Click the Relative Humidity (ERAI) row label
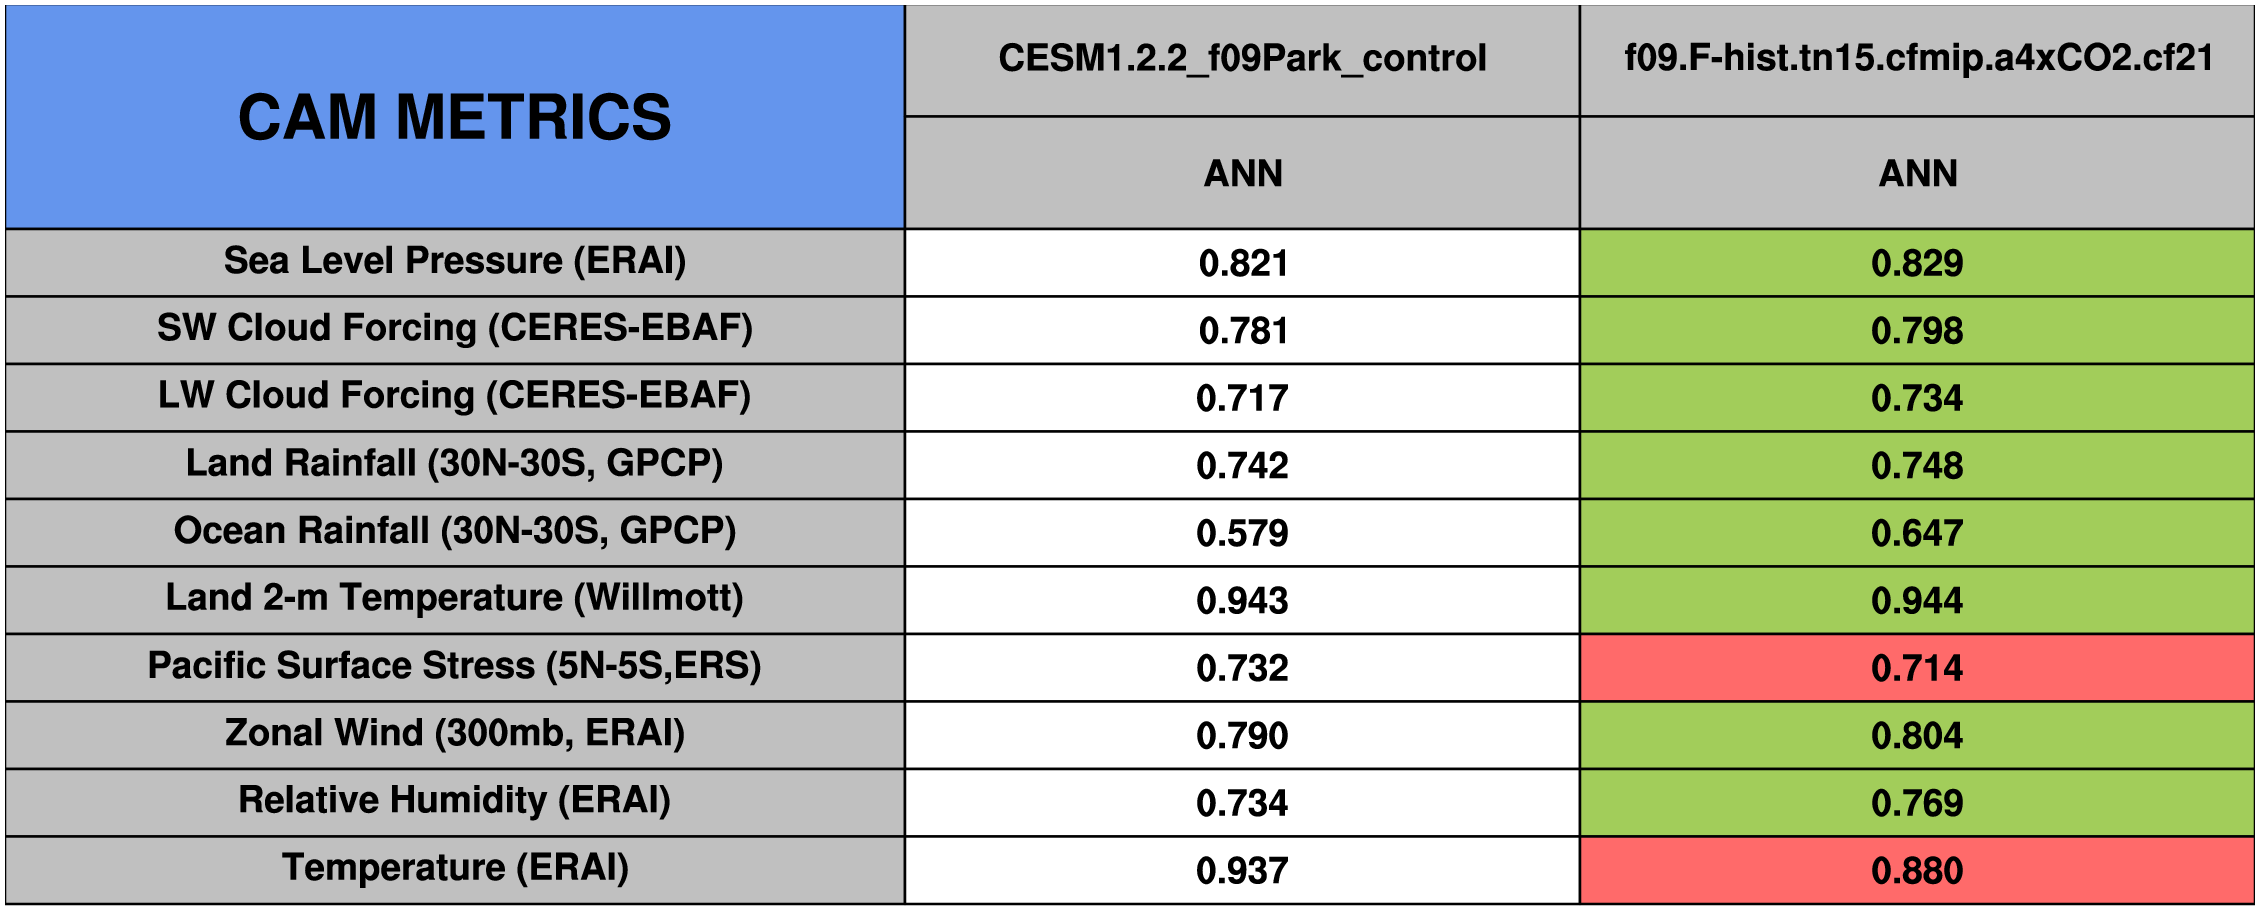The width and height of the screenshot is (2260, 911). pos(455,801)
